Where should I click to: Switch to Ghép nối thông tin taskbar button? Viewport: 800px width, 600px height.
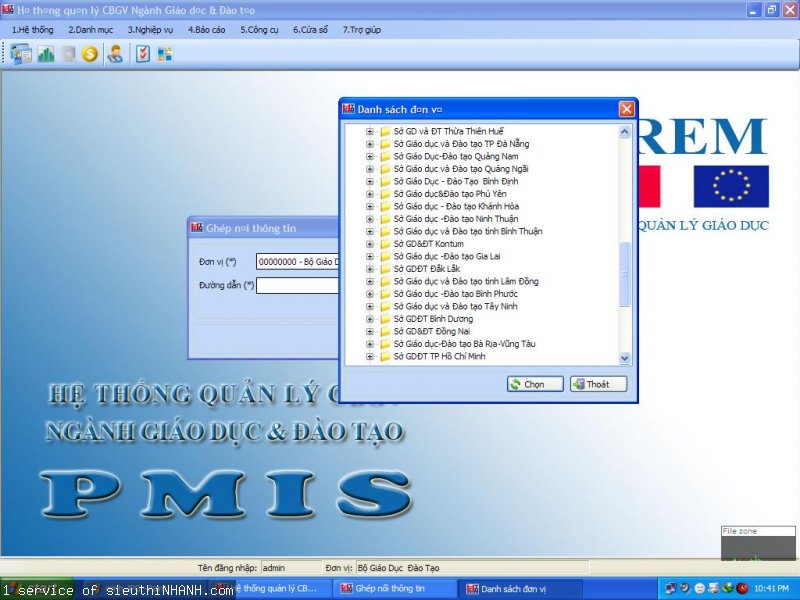tap(395, 588)
